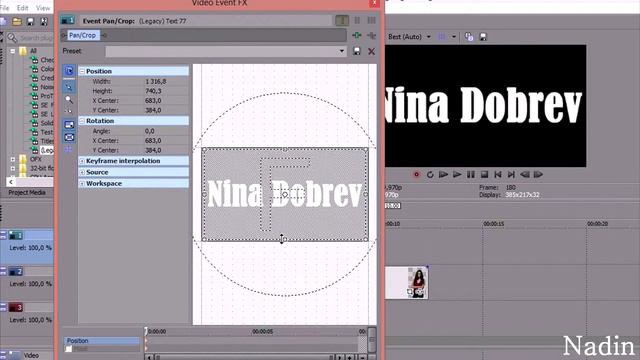This screenshot has width=640, height=360.
Task: Toggle Loop Playback in preview transport
Action: click(x=430, y=175)
